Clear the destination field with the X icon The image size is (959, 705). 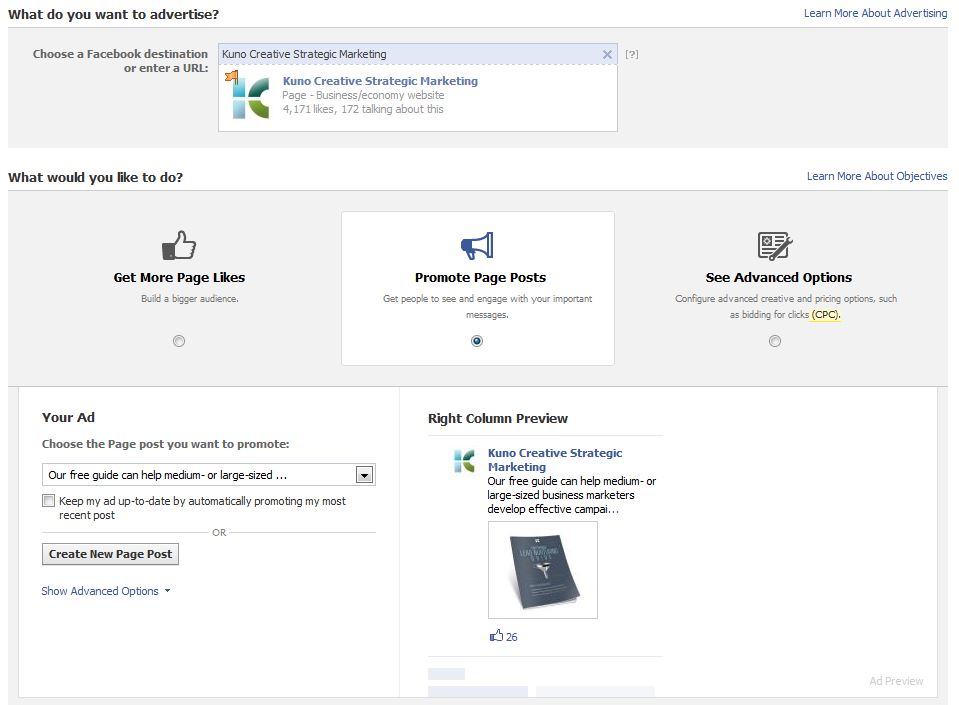pyautogui.click(x=607, y=55)
